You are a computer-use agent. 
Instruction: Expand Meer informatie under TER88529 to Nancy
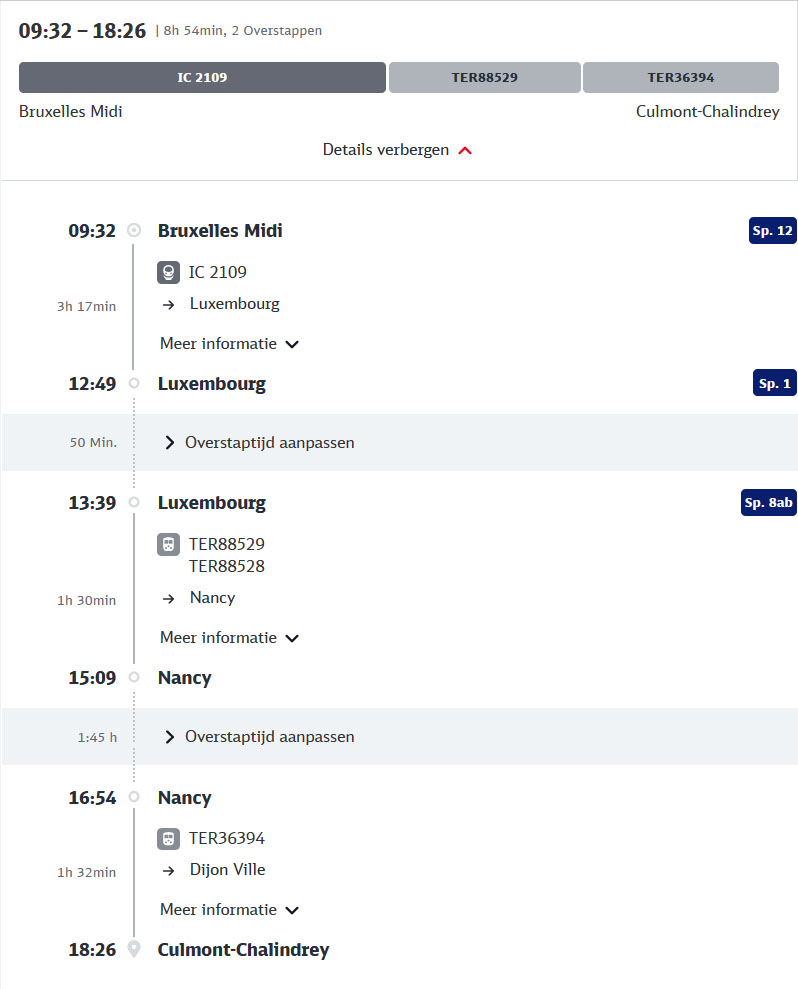click(230, 638)
